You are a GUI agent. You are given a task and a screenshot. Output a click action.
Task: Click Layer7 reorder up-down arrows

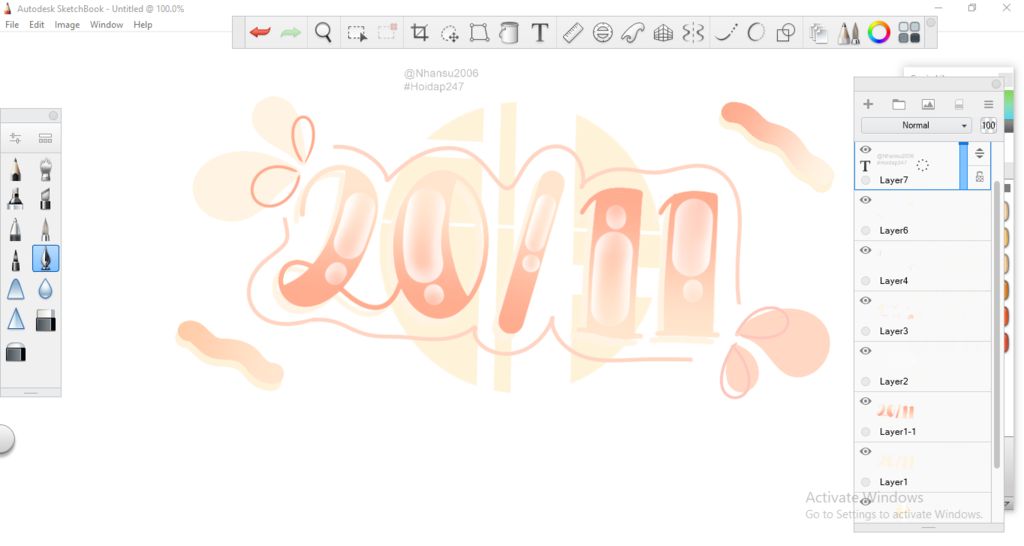click(x=980, y=153)
